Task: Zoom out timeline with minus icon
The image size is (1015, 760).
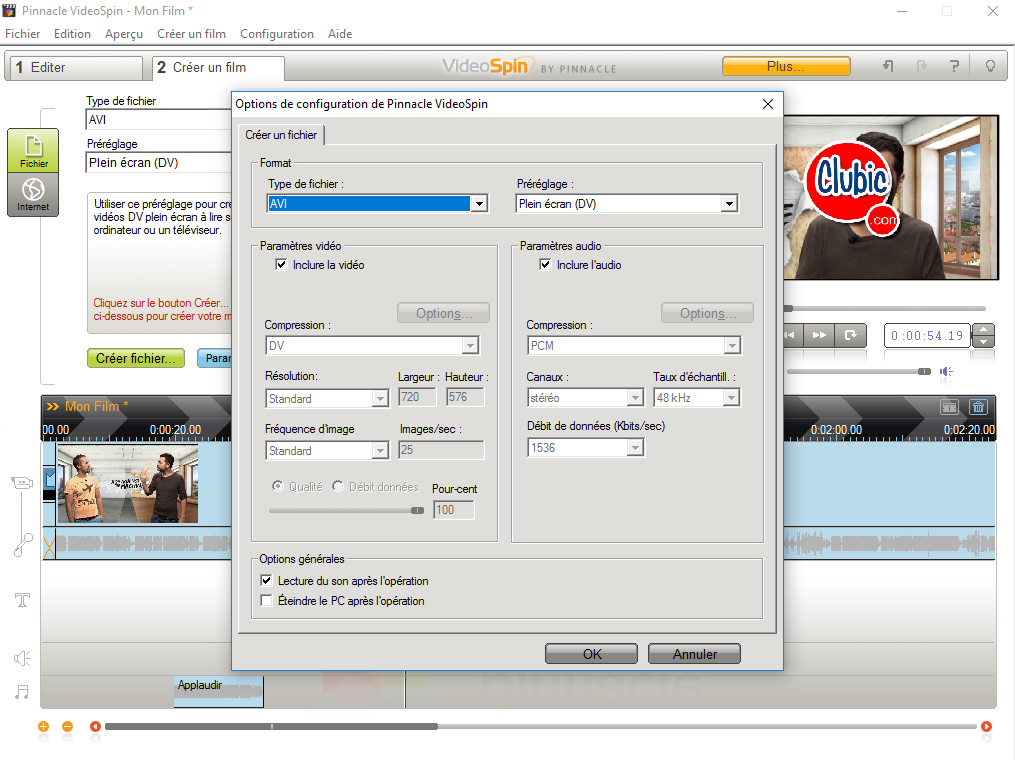Action: [x=67, y=726]
